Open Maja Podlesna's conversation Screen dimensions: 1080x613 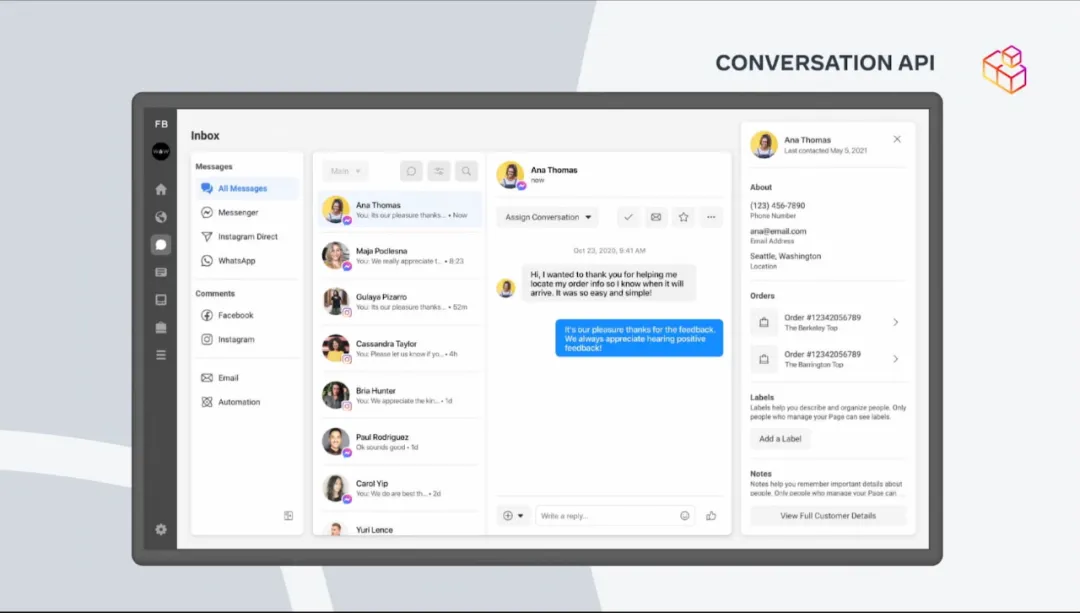399,256
